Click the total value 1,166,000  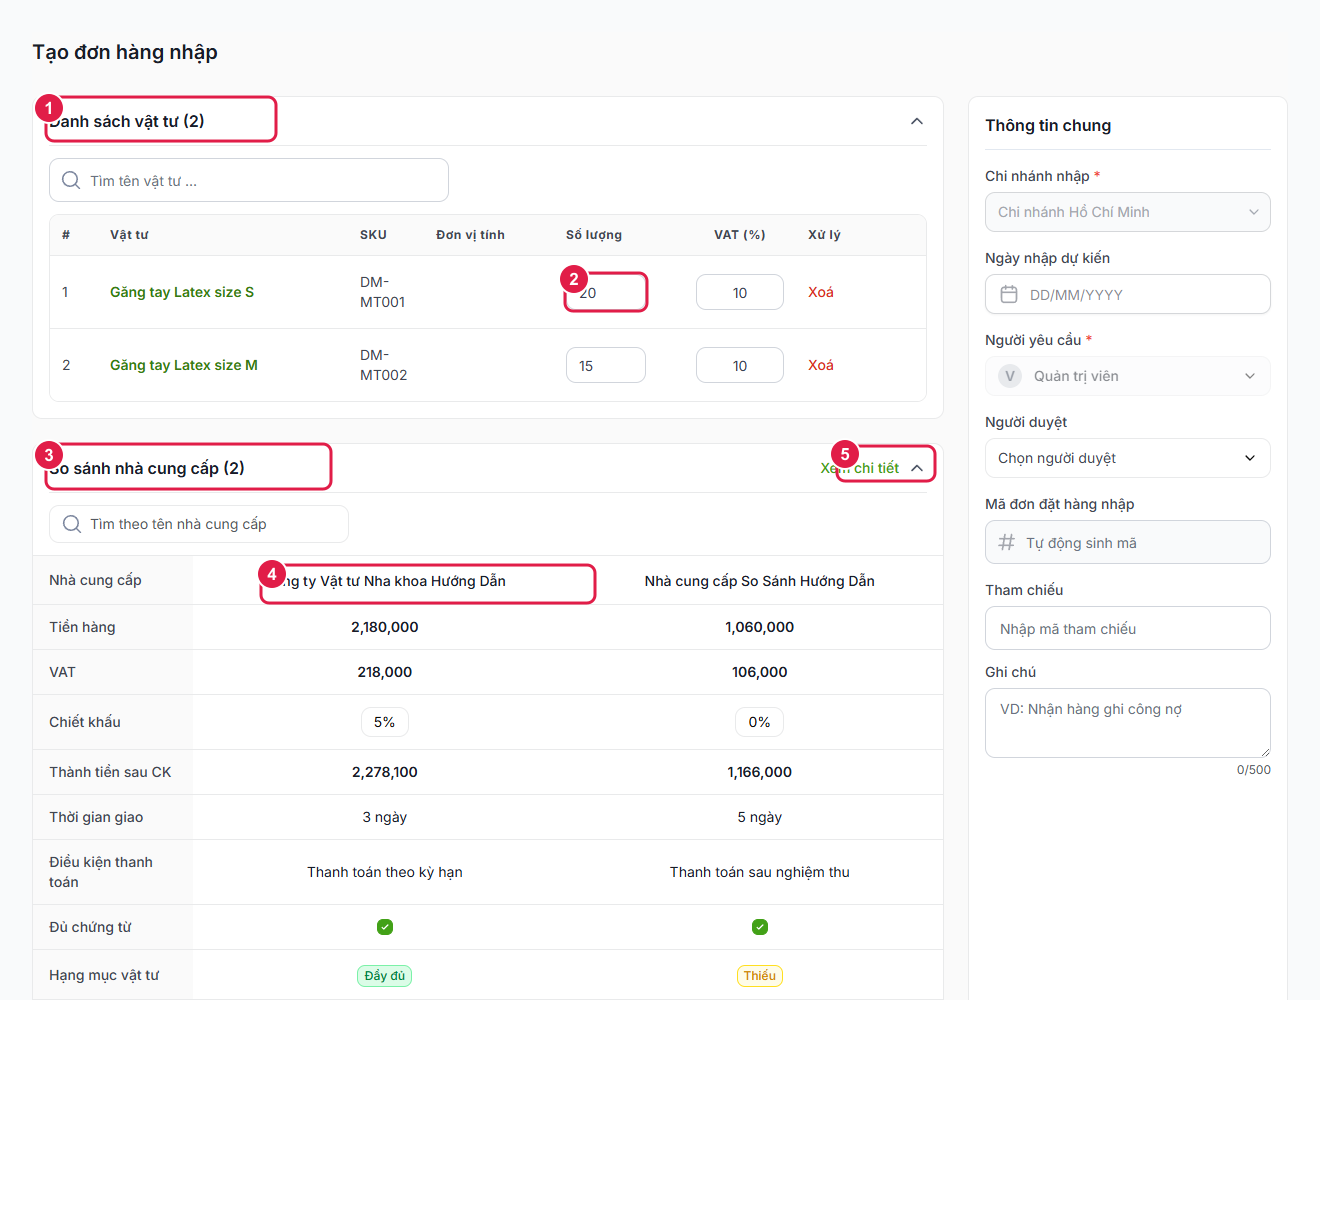pyautogui.click(x=760, y=772)
